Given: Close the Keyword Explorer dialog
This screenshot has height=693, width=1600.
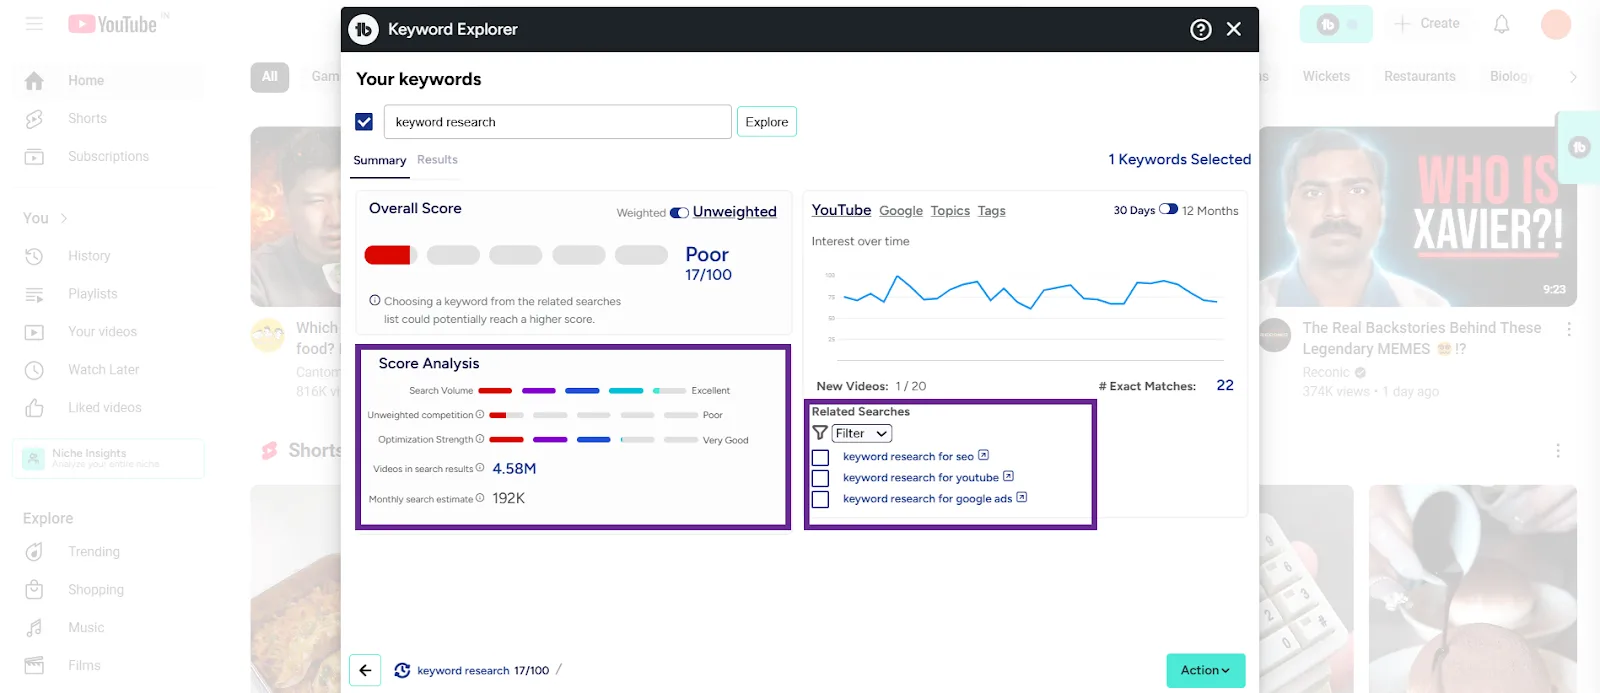Looking at the screenshot, I should click(x=1234, y=30).
